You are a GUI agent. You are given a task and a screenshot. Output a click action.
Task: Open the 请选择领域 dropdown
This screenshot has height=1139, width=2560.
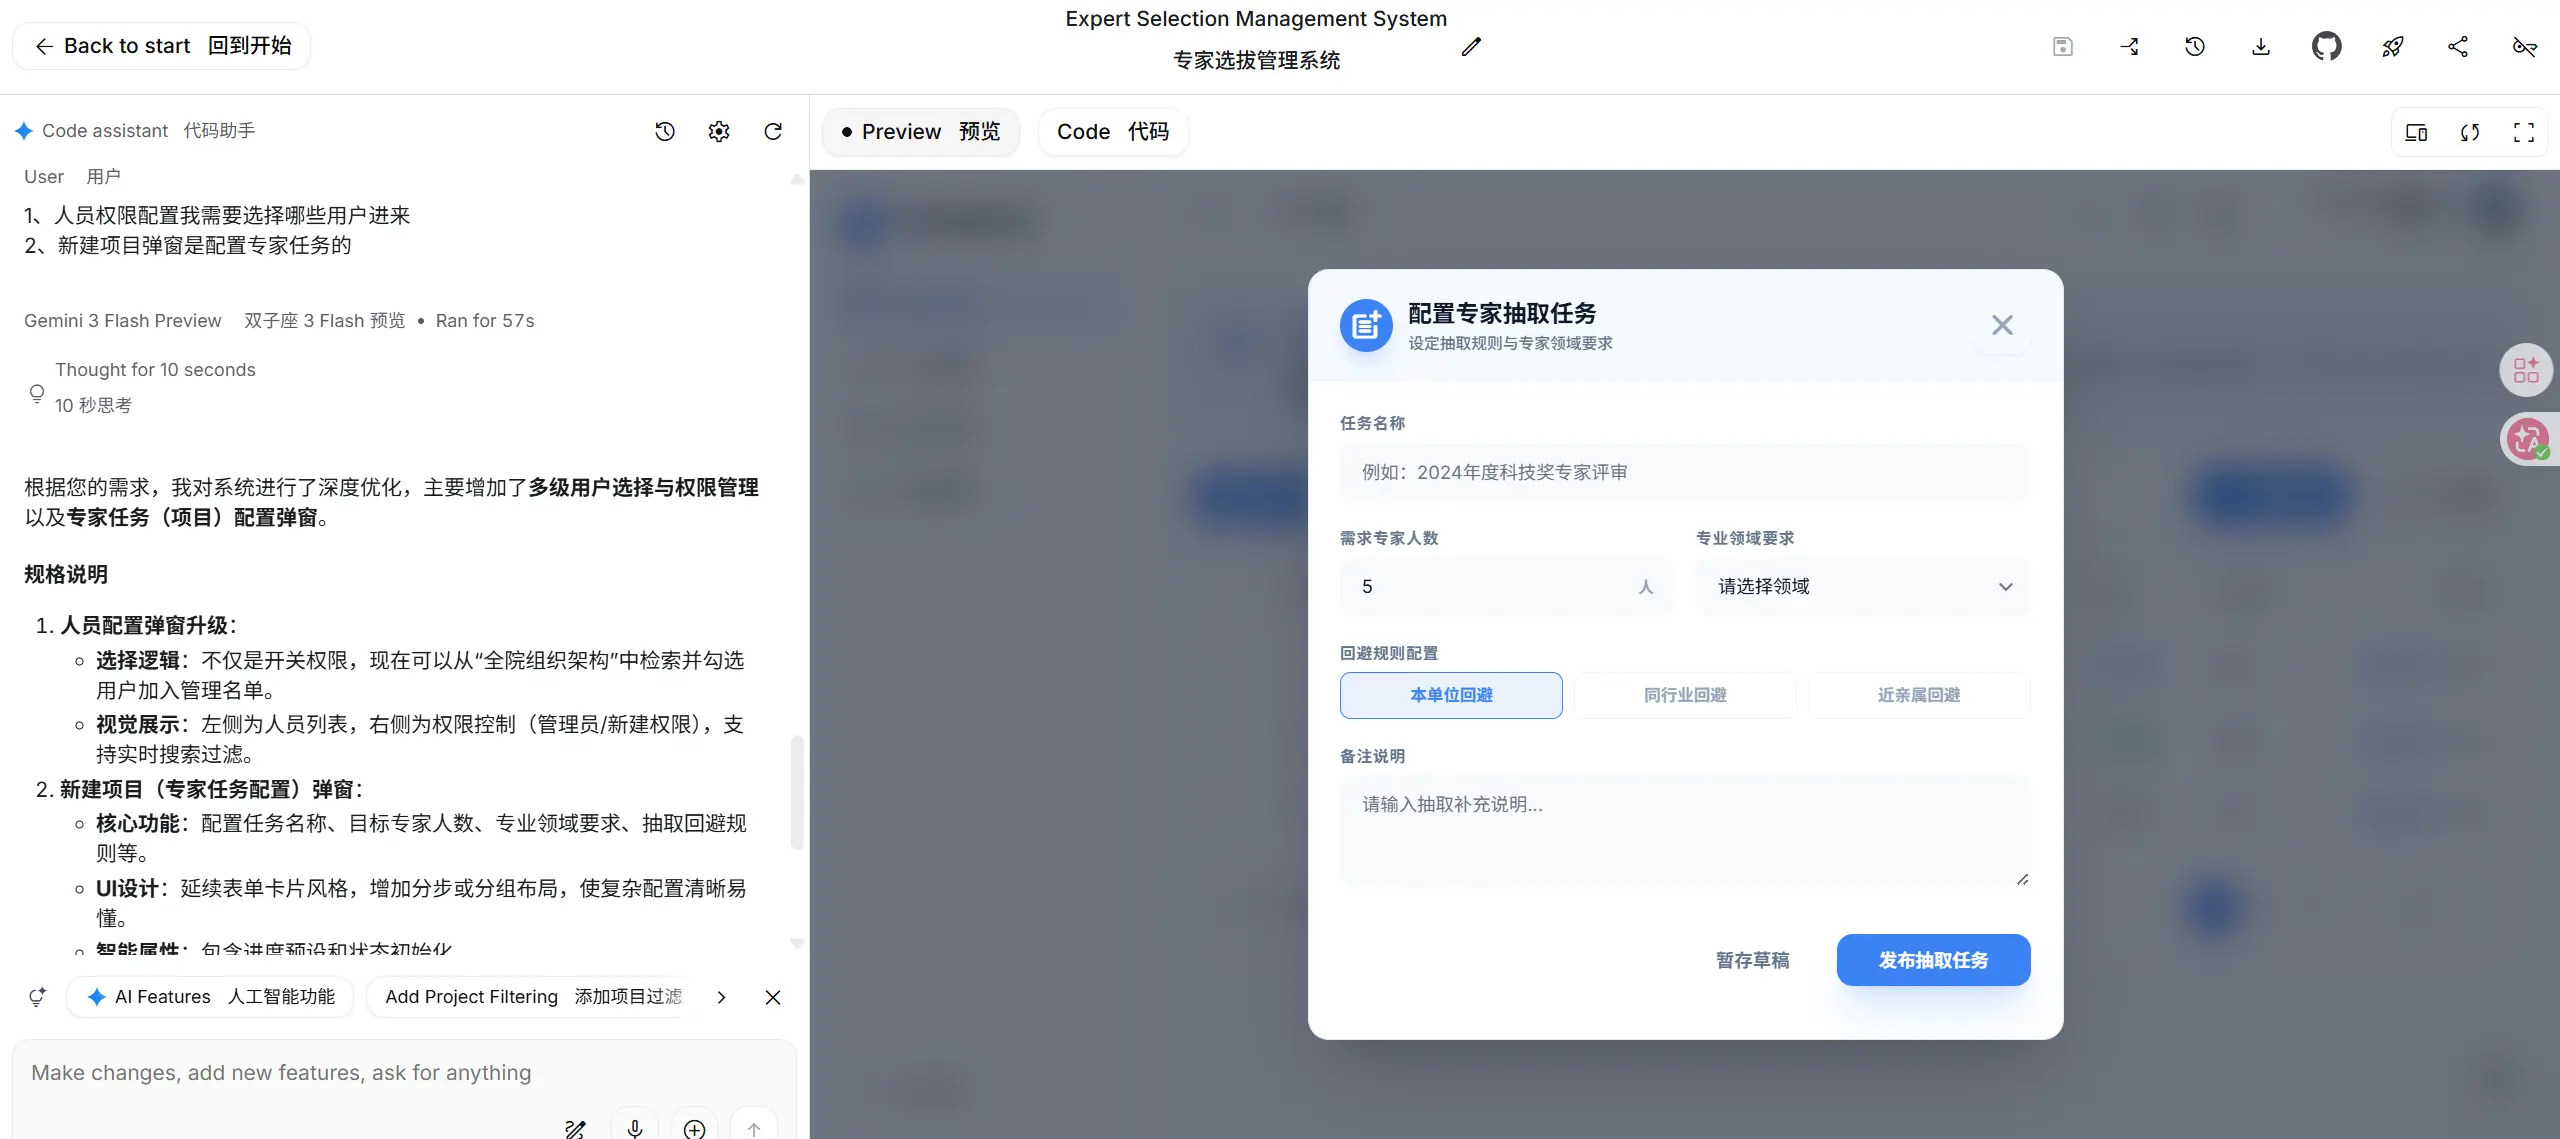coord(1863,587)
